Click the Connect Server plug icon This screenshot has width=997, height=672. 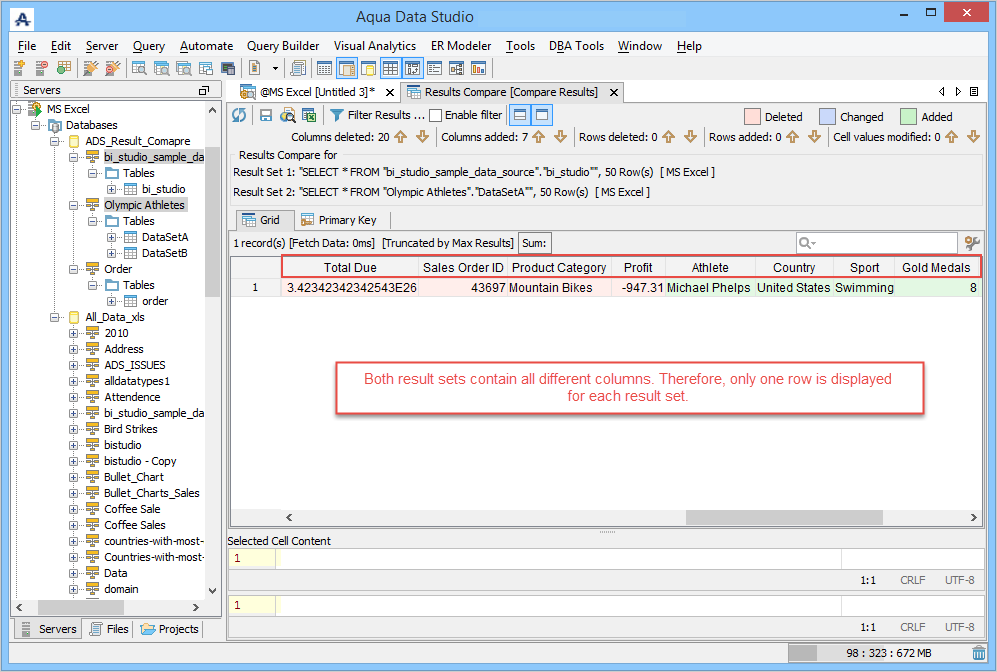pos(91,67)
